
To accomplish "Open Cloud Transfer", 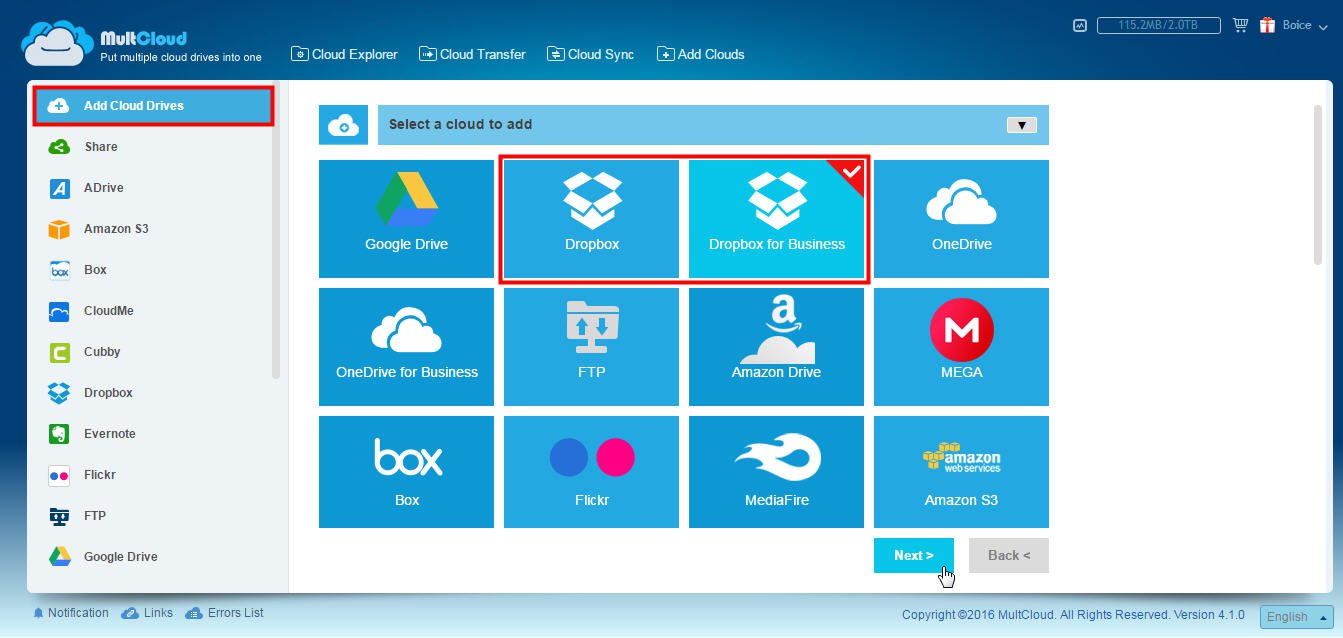I will tap(472, 54).
